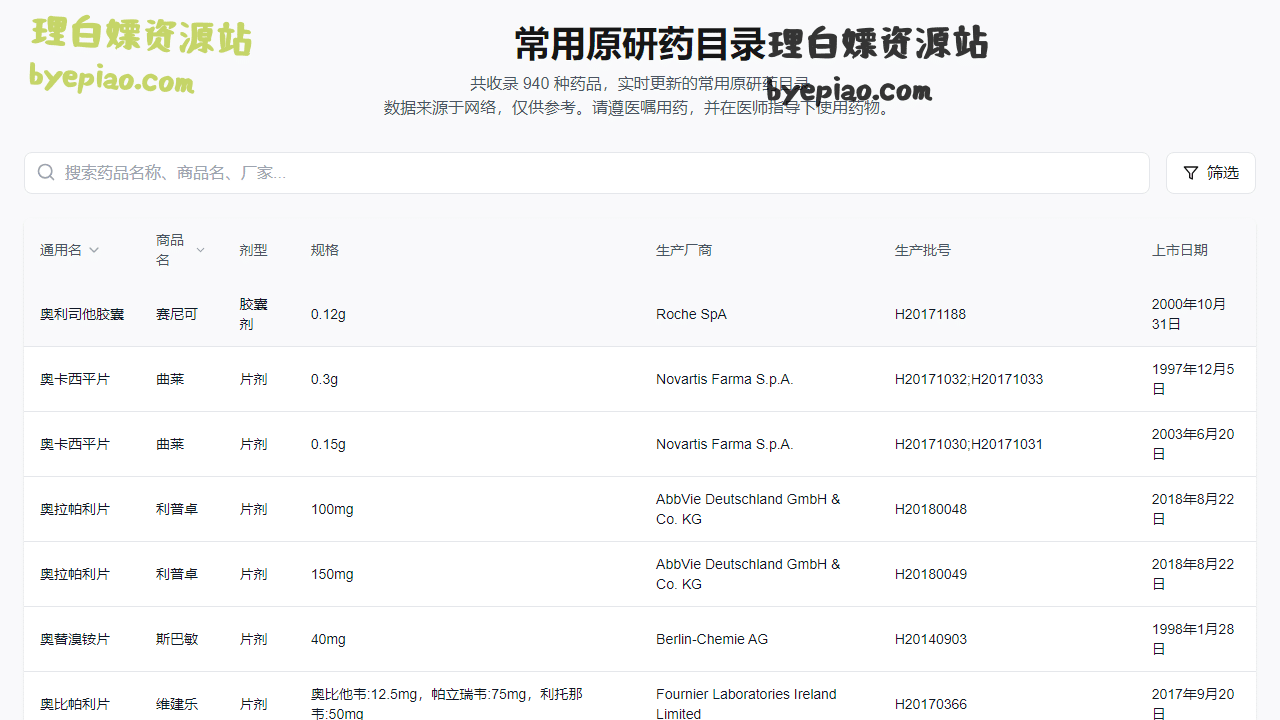Select manufacturer Fournier Laboratories Ireland Limited
Screen dimensions: 1280x720
tap(746, 703)
